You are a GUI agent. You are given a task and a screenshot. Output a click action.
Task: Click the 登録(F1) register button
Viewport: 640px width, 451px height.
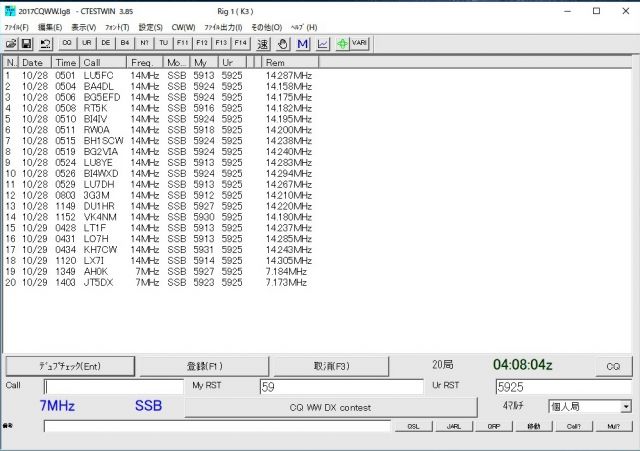click(x=204, y=366)
